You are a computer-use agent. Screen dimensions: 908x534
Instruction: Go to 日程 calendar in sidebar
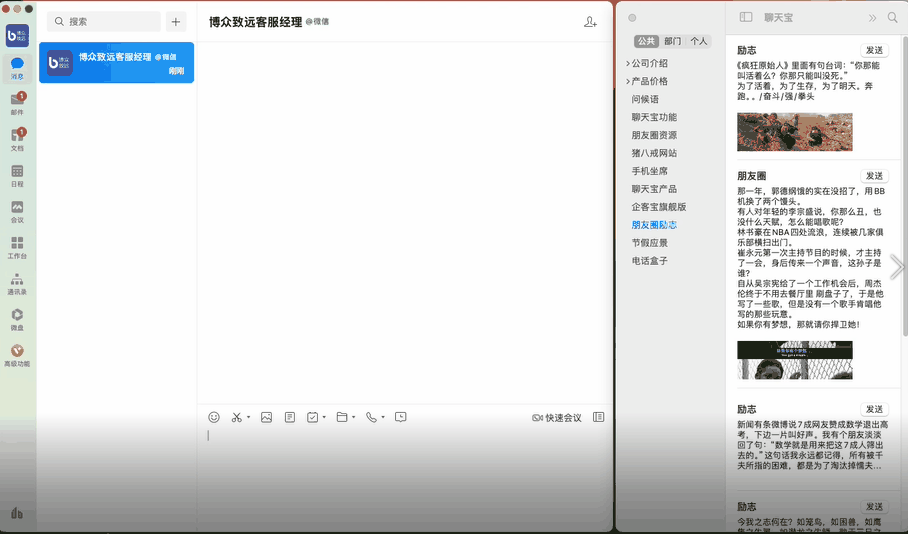click(x=17, y=174)
